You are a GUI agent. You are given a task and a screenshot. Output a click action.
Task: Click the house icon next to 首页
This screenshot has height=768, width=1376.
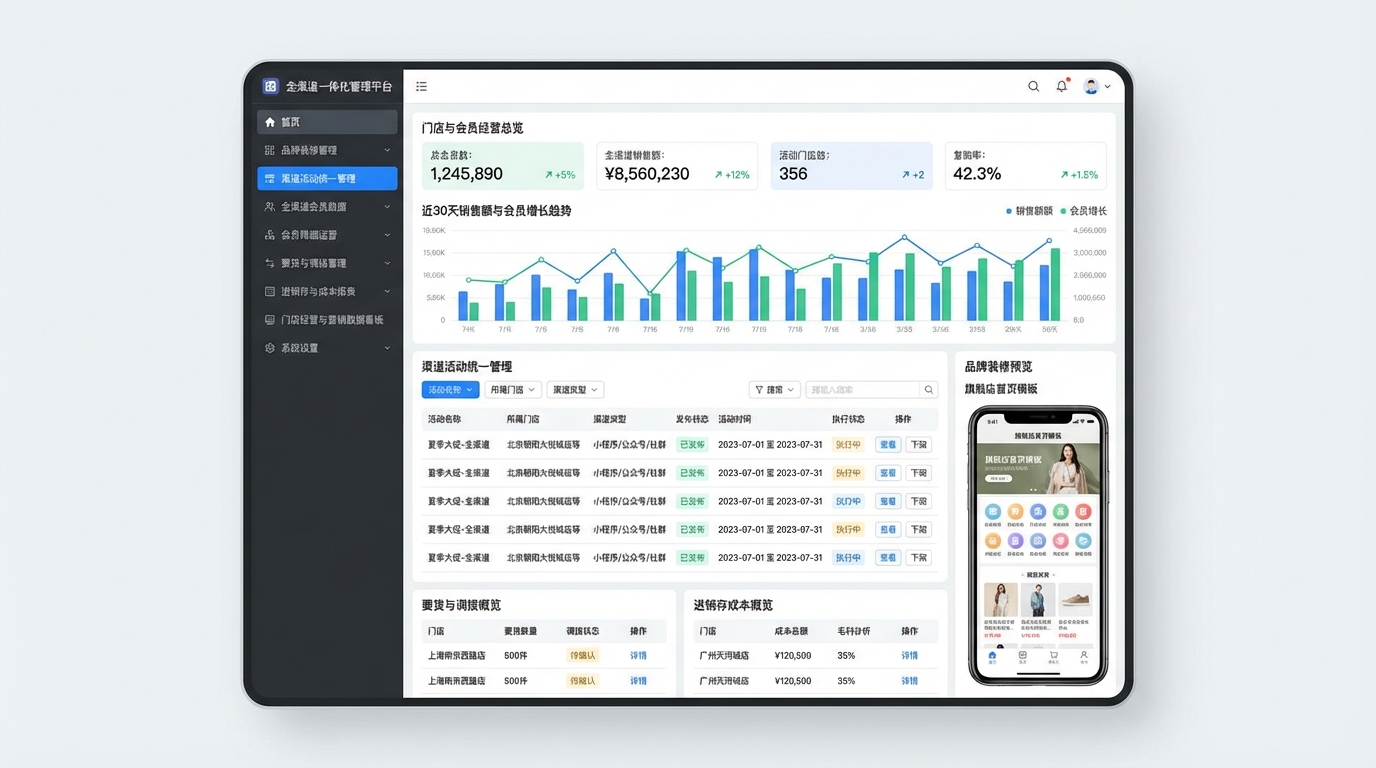[270, 122]
